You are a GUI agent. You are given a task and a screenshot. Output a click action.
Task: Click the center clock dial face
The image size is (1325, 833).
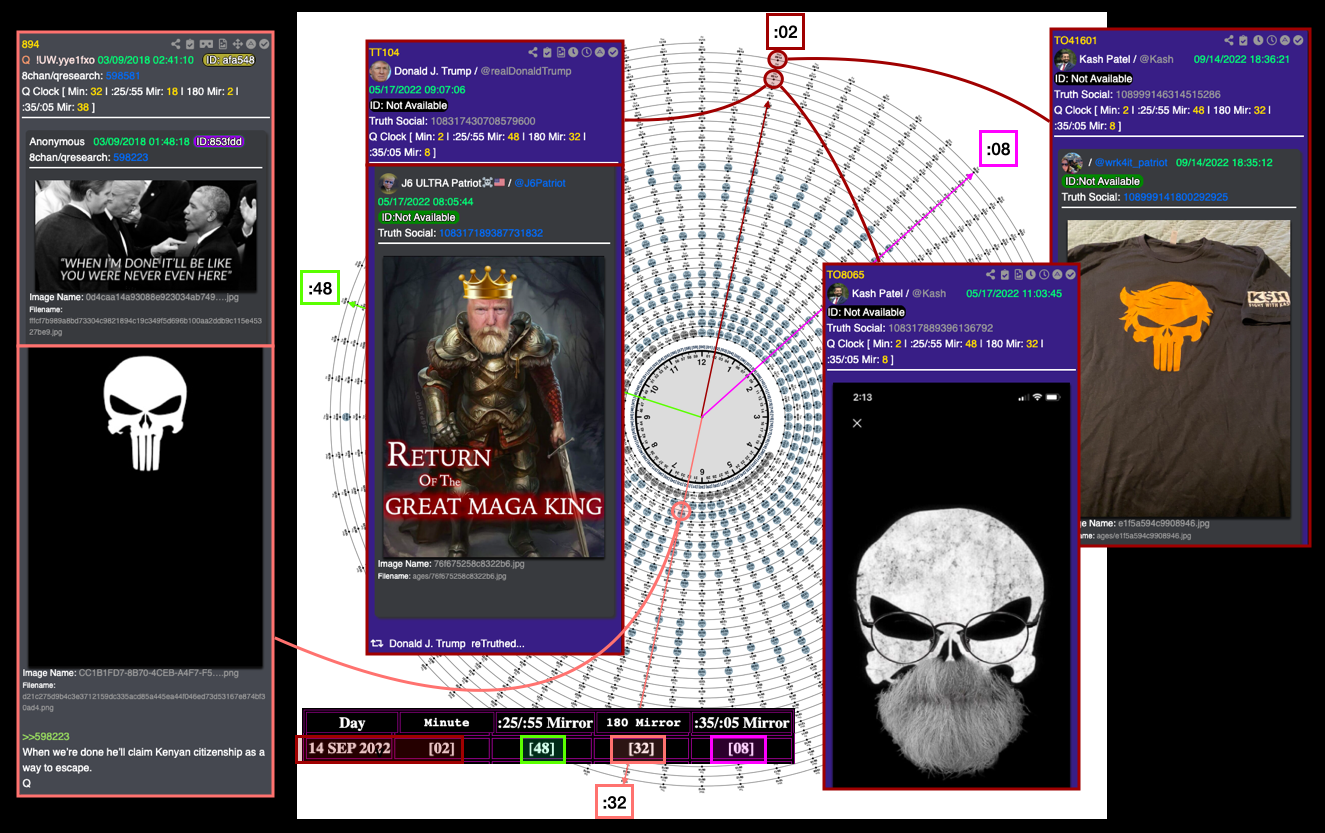pyautogui.click(x=702, y=417)
